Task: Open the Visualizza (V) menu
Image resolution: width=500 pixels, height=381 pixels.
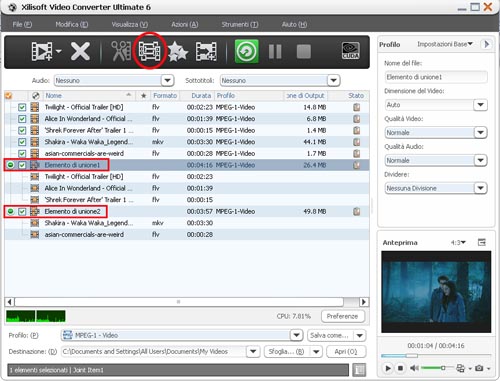Action: 130,24
